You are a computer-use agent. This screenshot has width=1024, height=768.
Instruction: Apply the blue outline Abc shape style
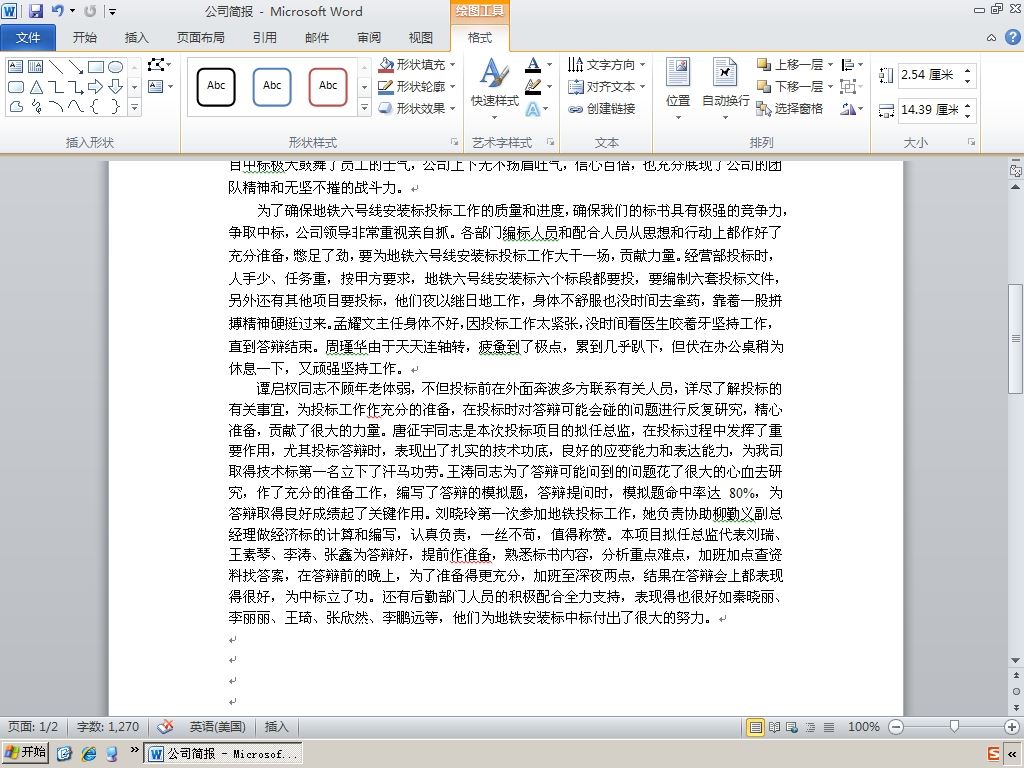[x=272, y=86]
